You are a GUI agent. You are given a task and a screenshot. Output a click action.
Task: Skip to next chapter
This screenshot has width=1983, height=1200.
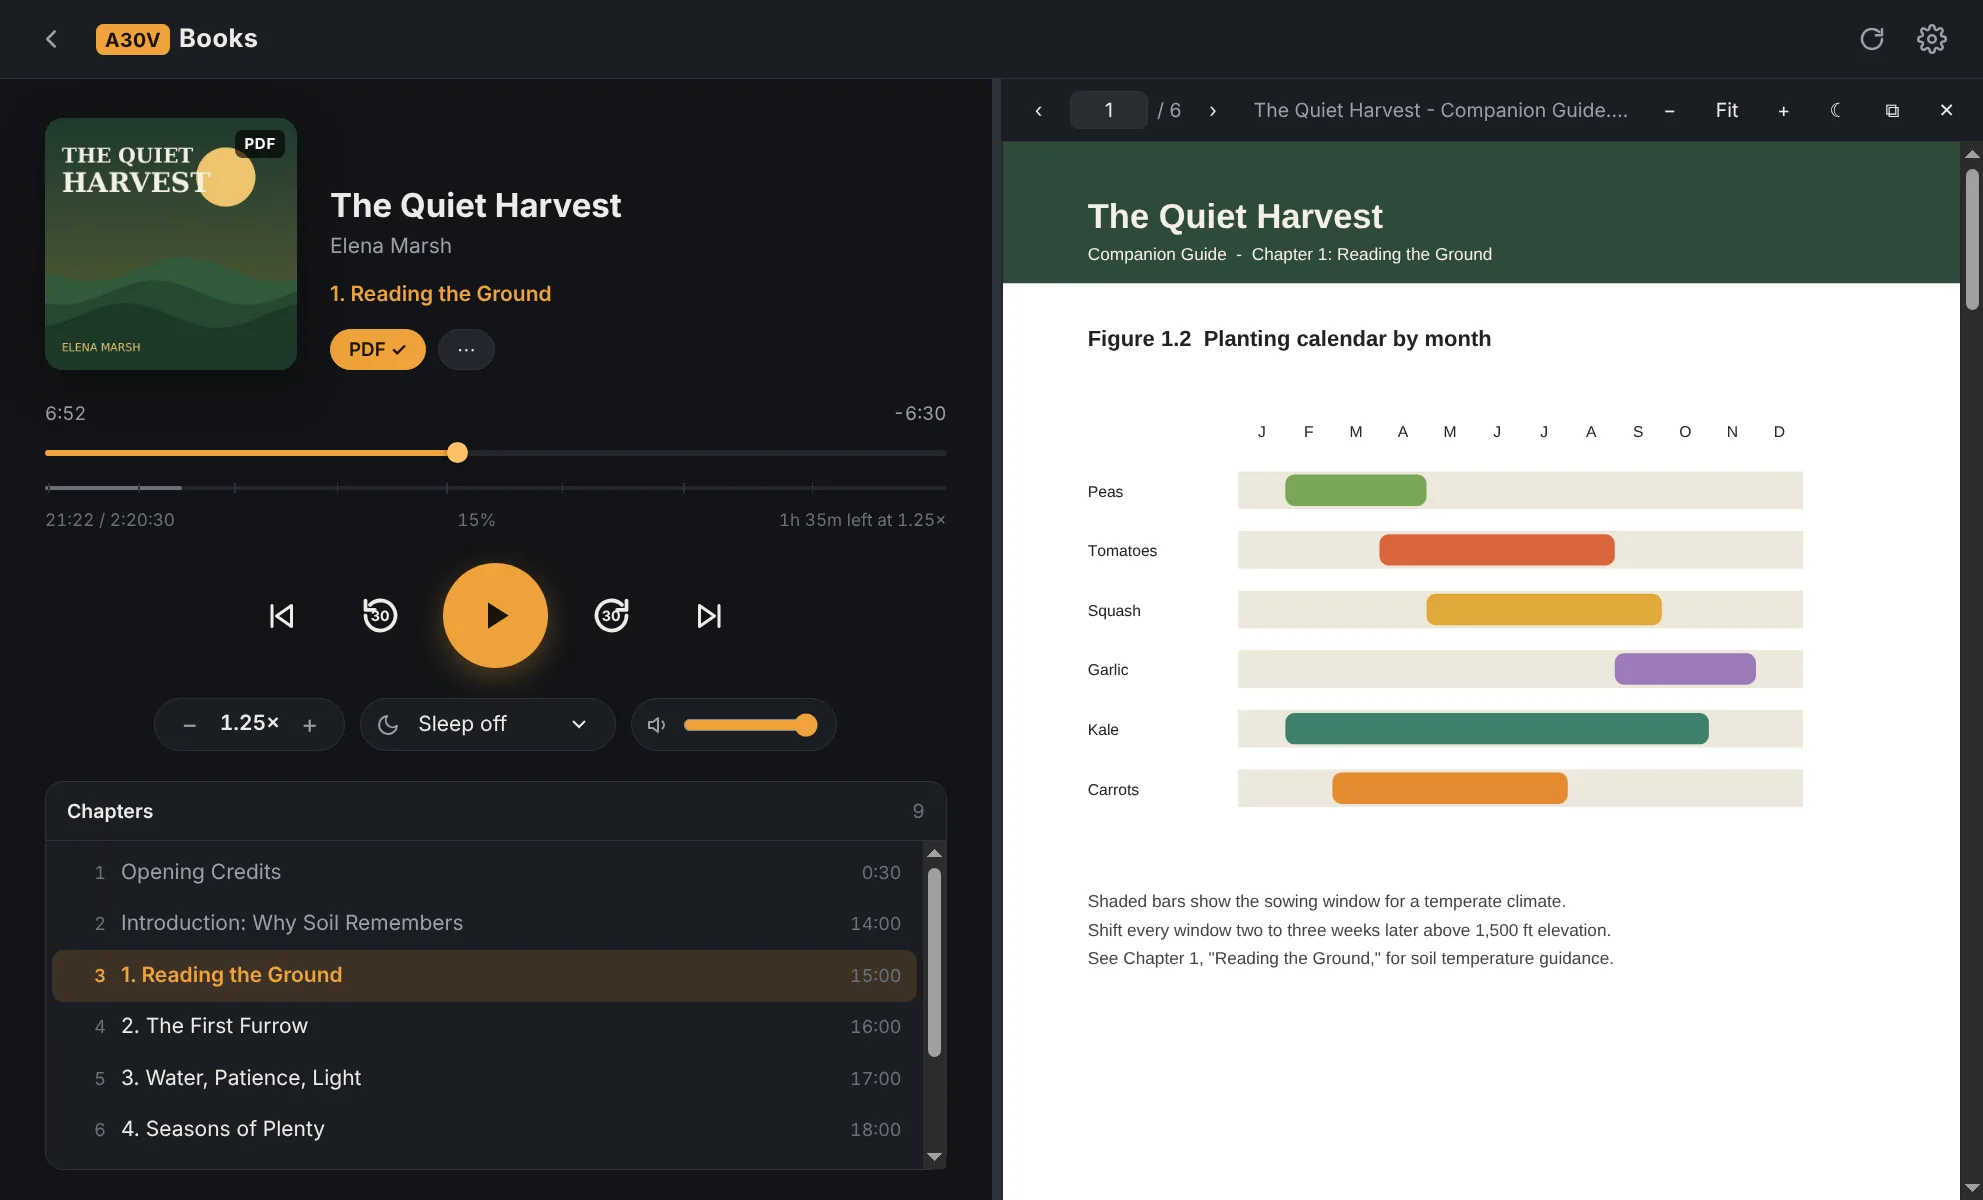(709, 616)
